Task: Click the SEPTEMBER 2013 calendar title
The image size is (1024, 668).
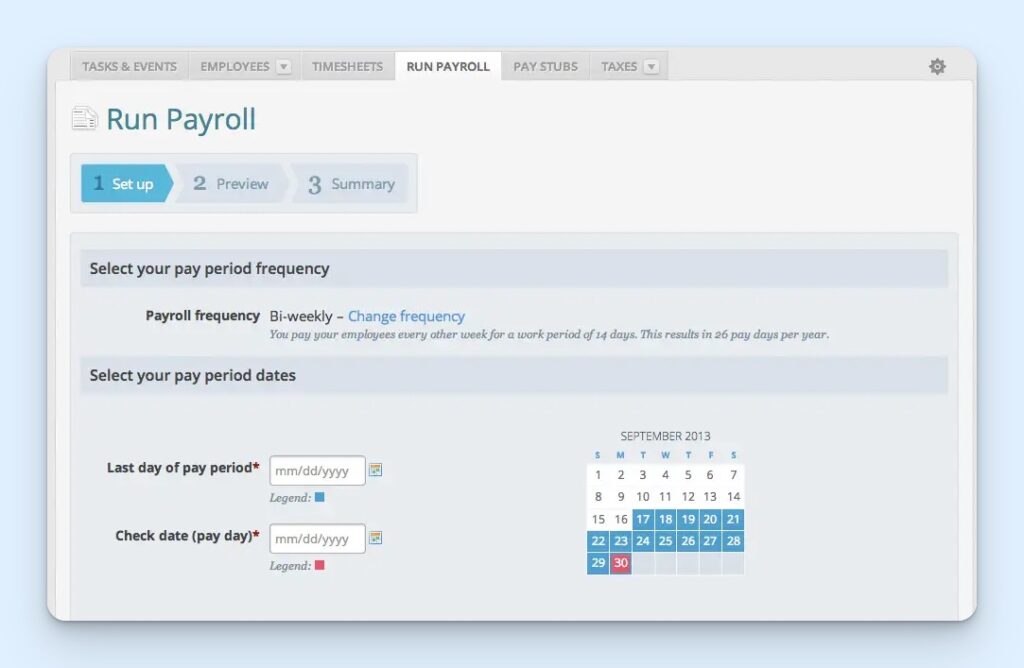Action: click(x=665, y=436)
